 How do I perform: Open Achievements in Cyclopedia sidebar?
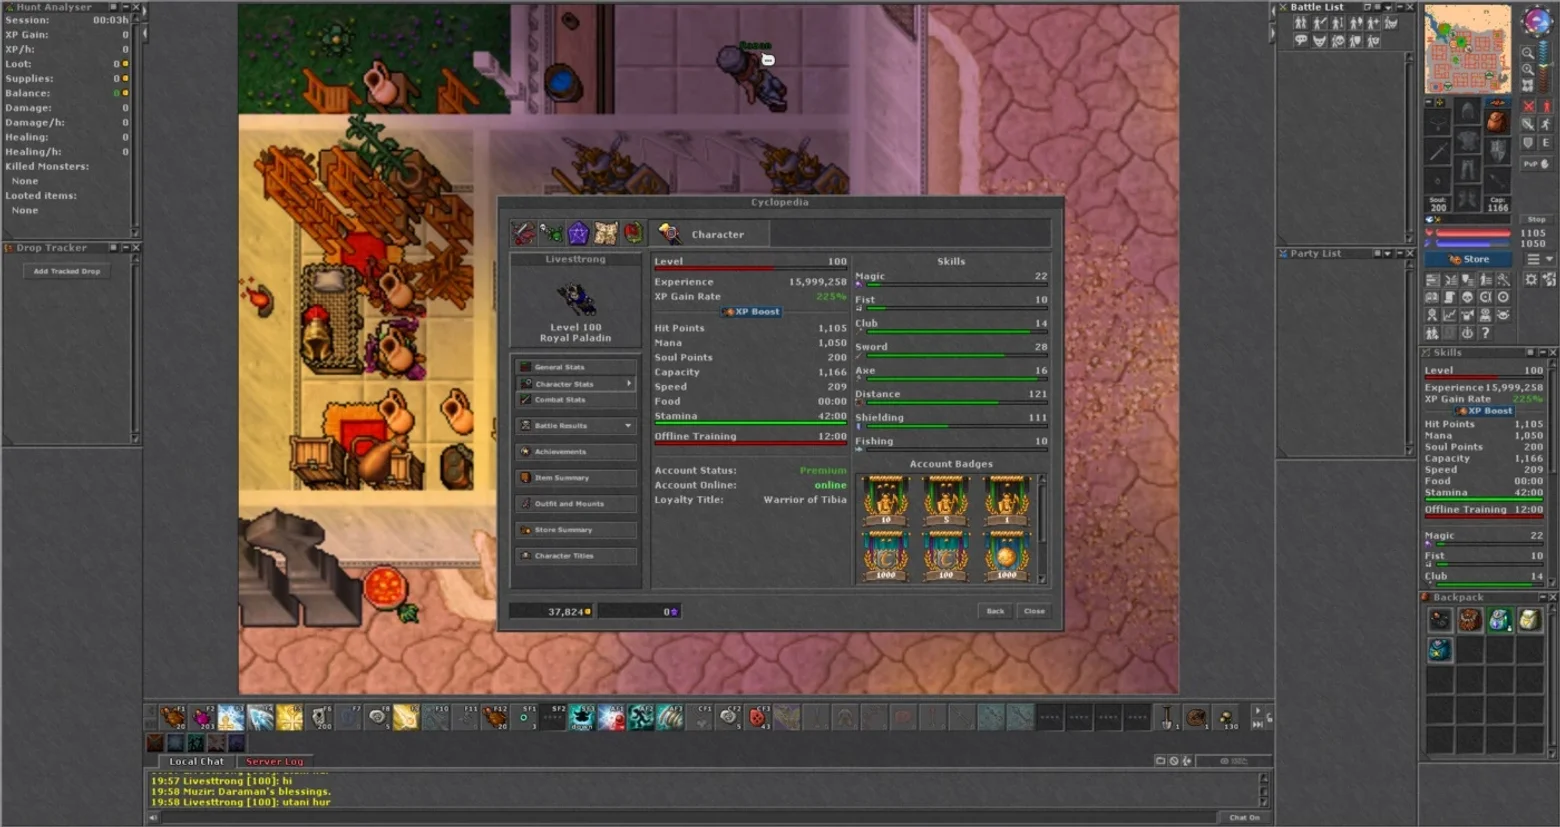click(576, 452)
